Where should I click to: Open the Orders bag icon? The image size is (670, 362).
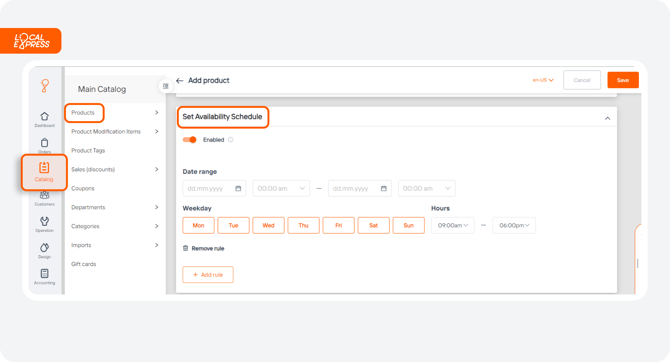point(44,143)
